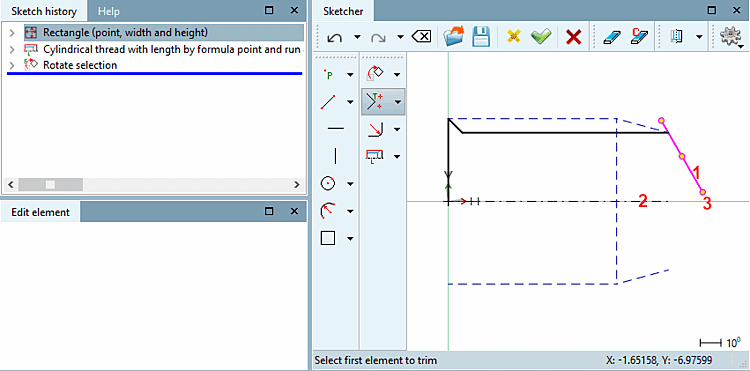This screenshot has width=750, height=371.
Task: Maximize the Edit element panel
Action: [269, 211]
